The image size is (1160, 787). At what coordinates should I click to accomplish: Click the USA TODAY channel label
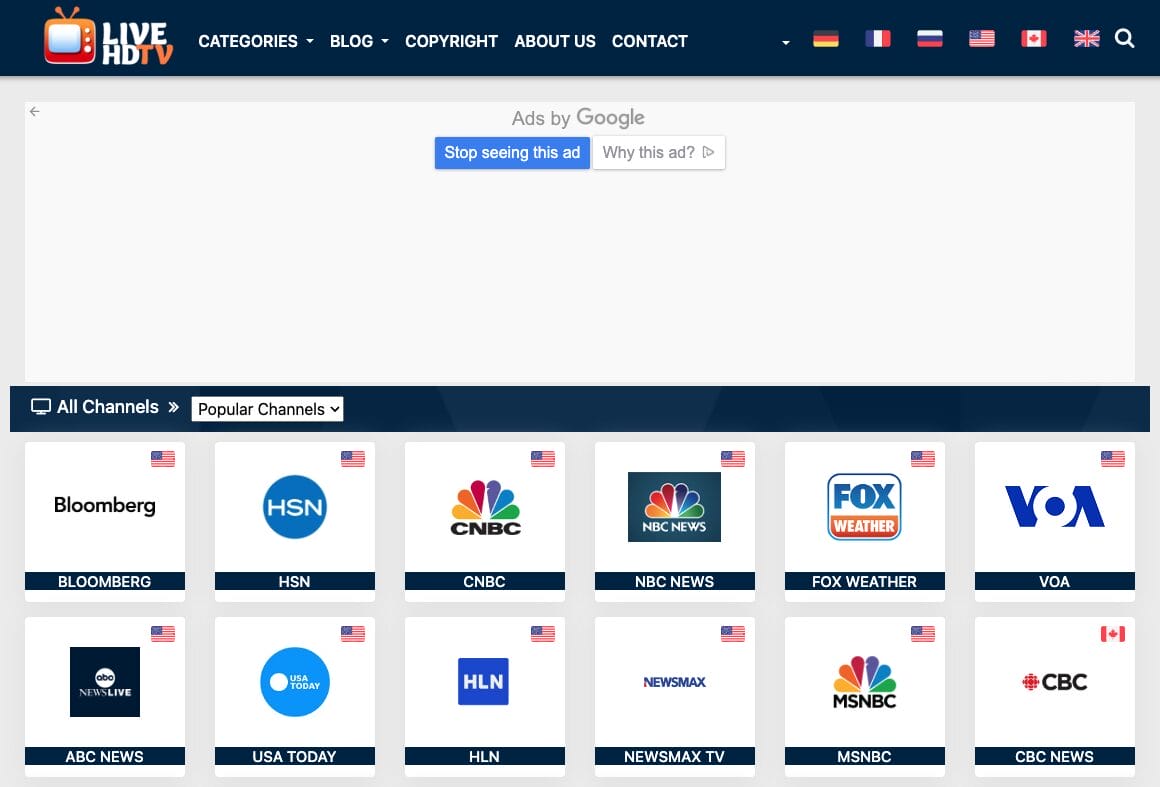294,757
